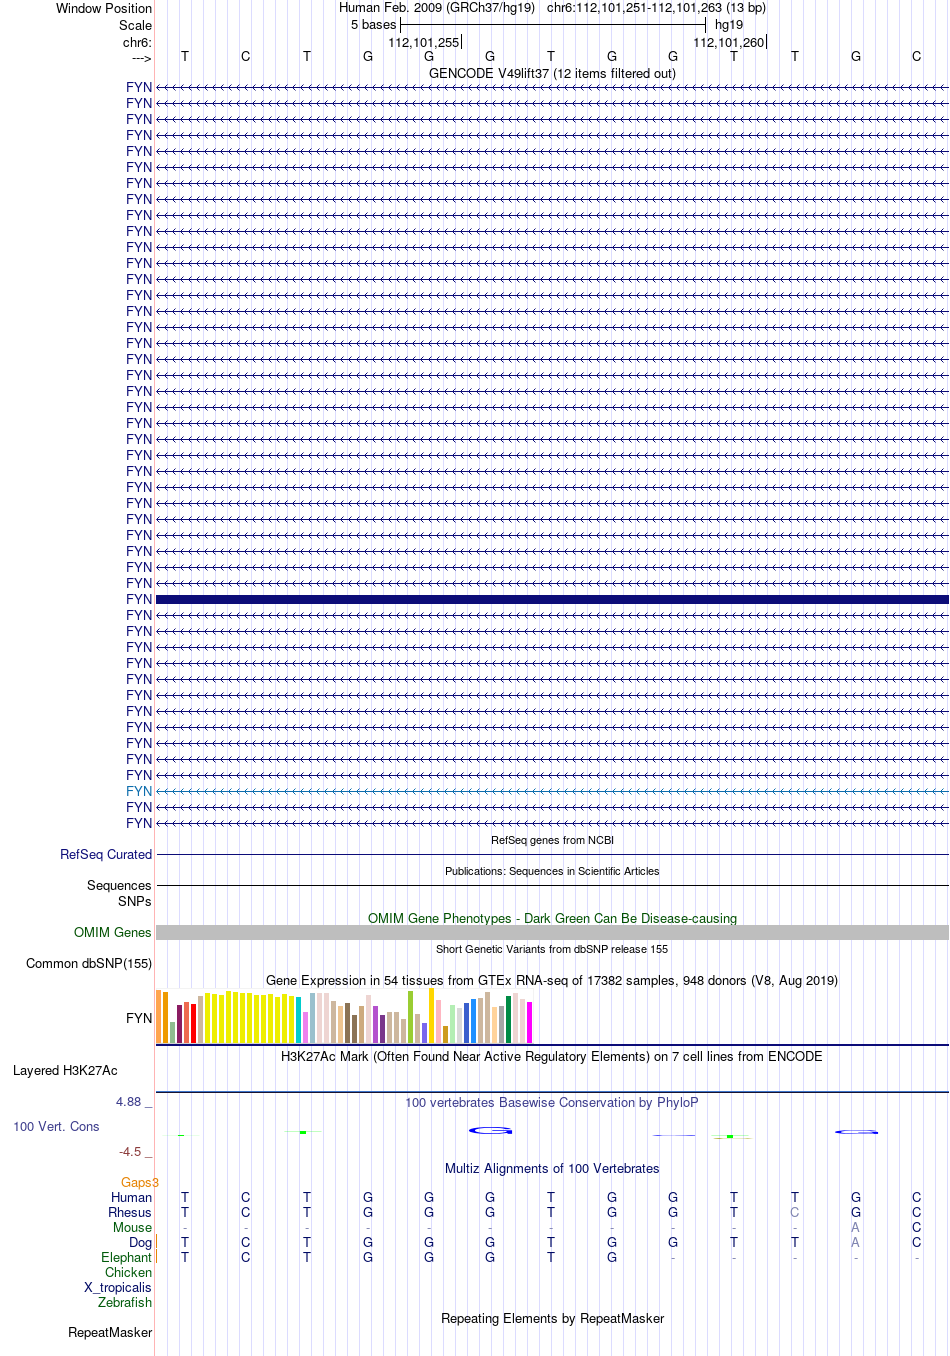The image size is (950, 1356).
Task: Select the 100 Vert. Cons track label
Action: tap(56, 1126)
